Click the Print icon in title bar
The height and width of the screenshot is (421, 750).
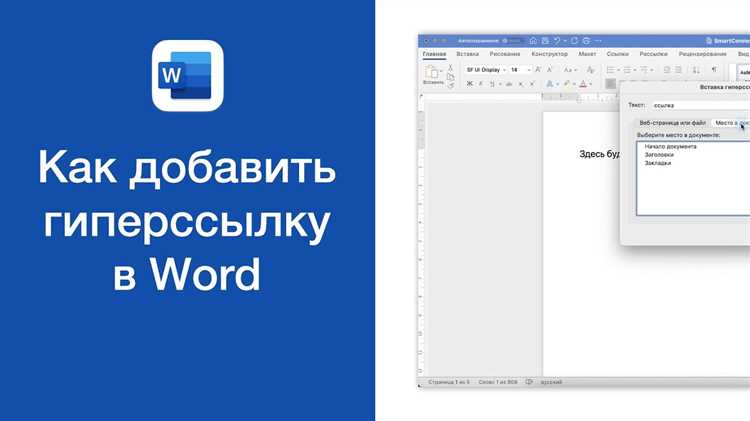[586, 41]
